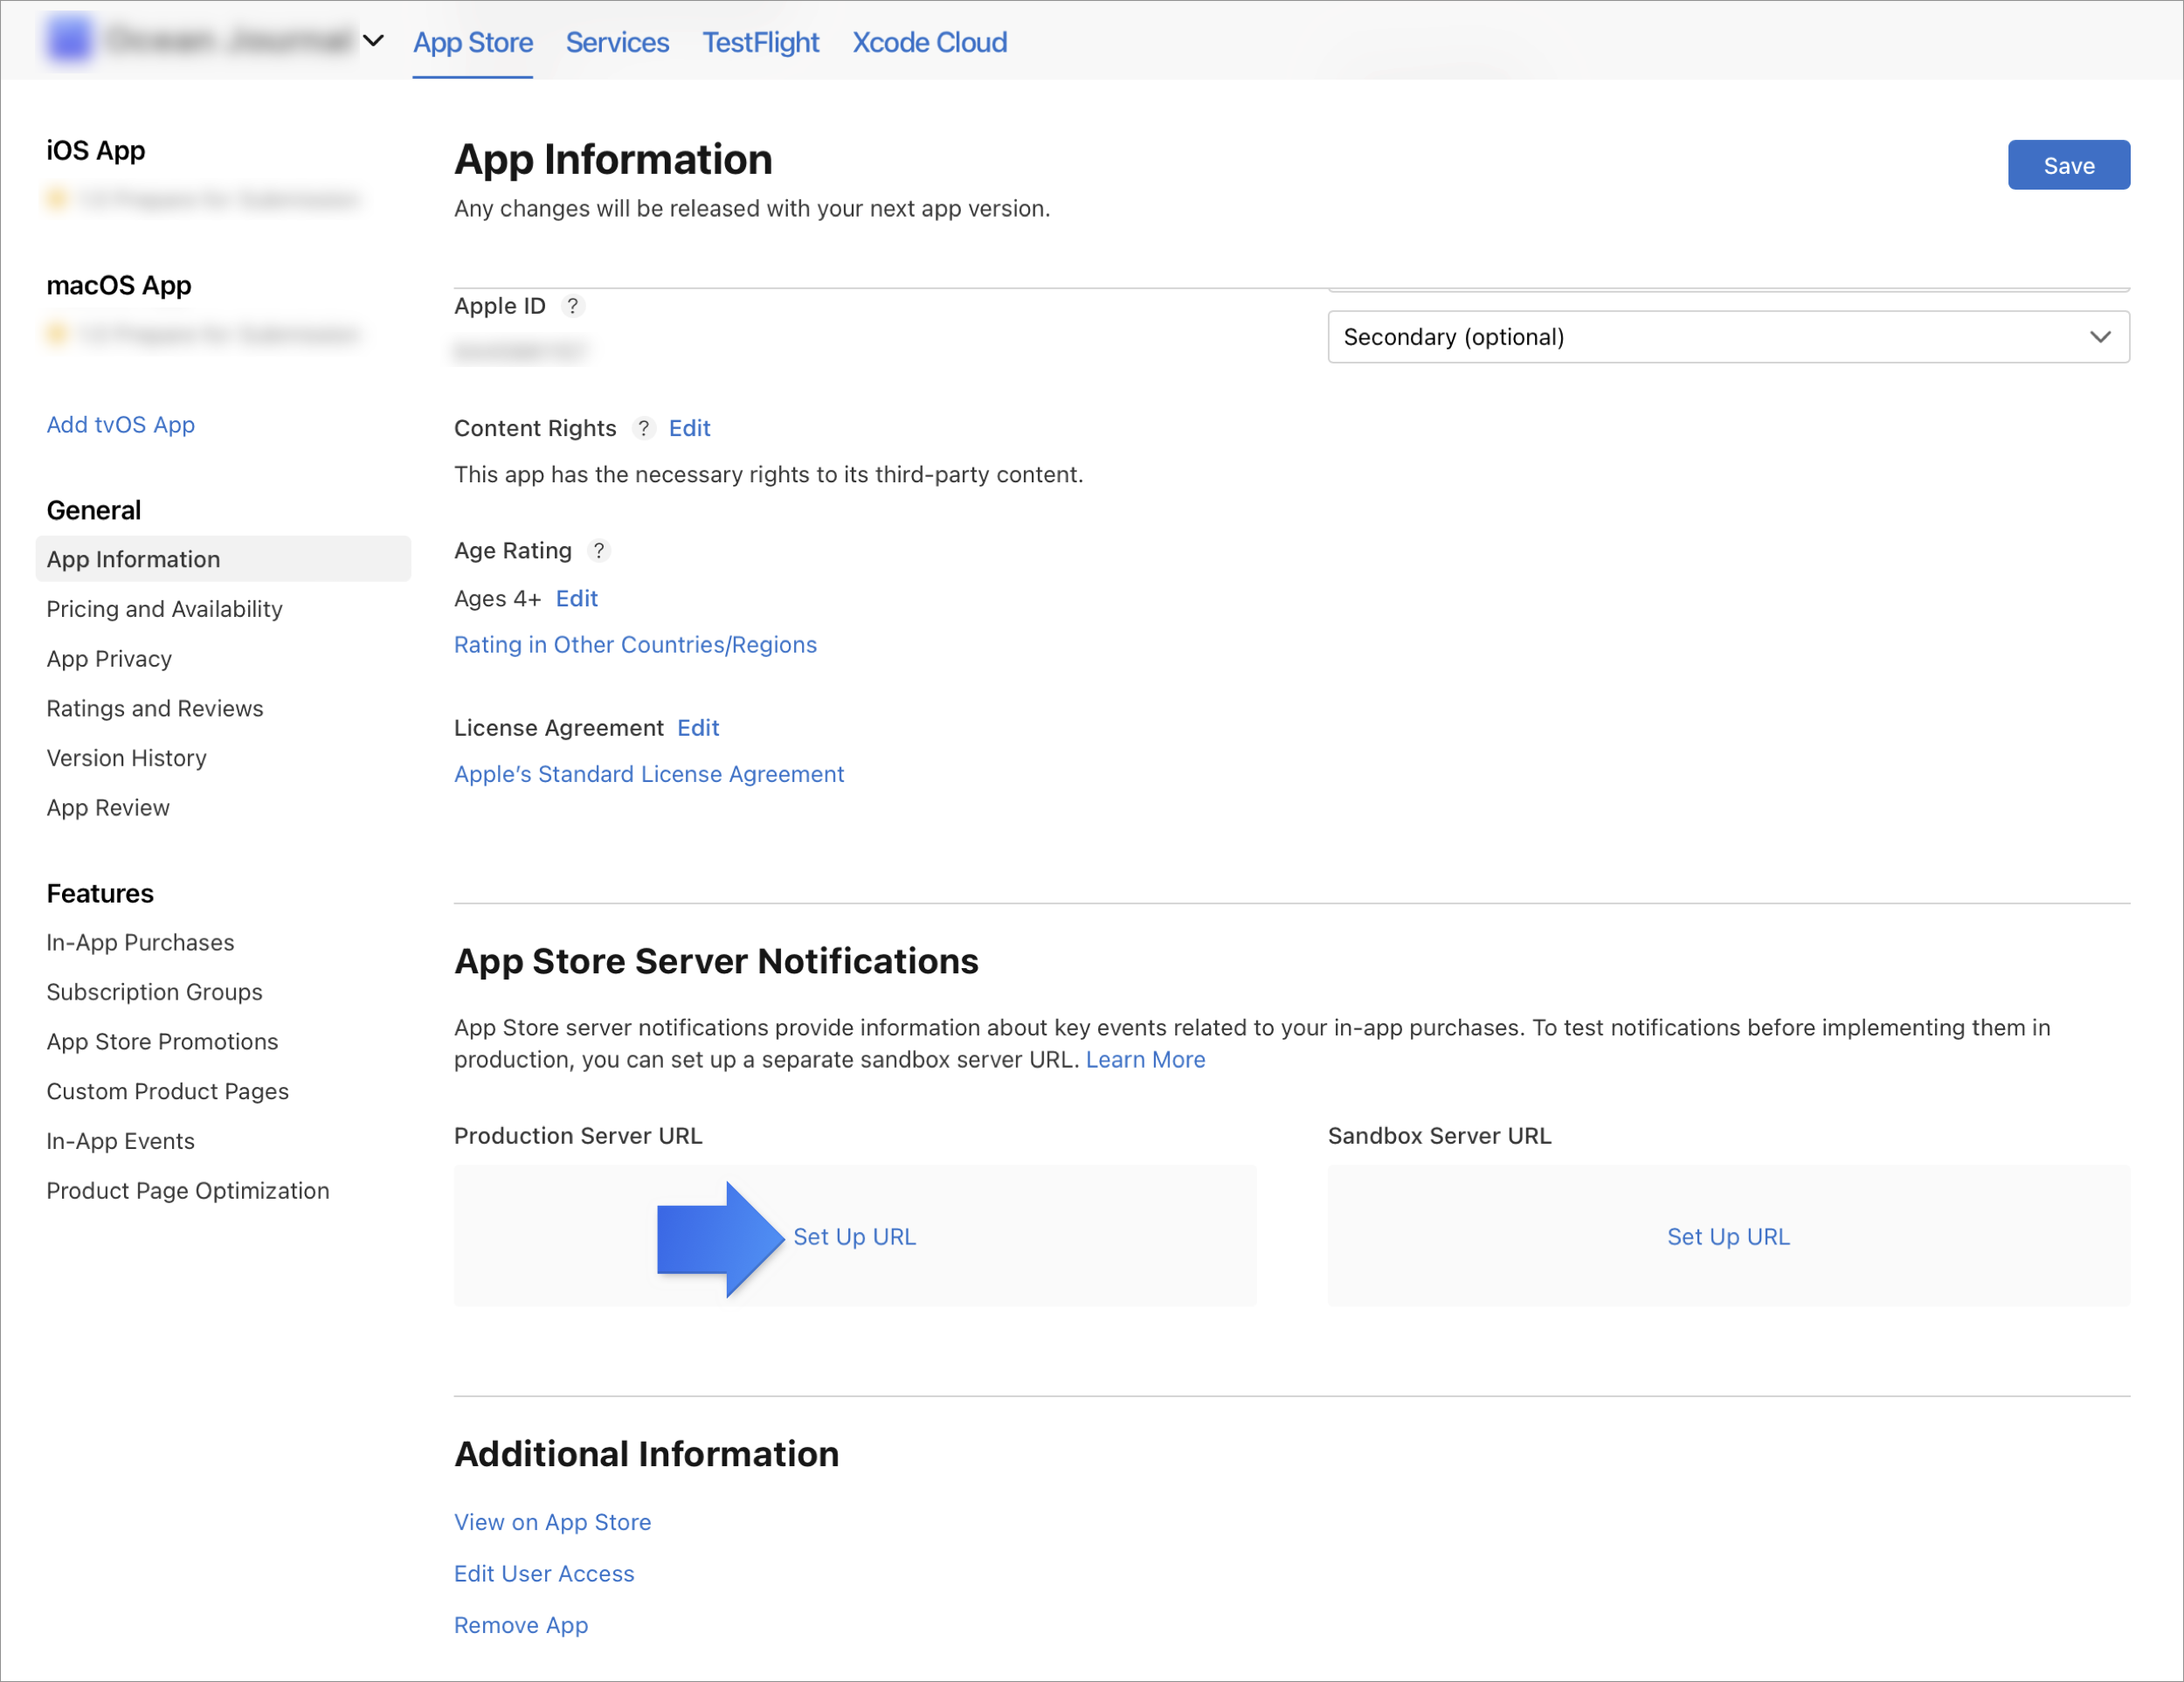Navigate to In-App Purchases section
Viewport: 2184px width, 1682px height.
click(140, 942)
